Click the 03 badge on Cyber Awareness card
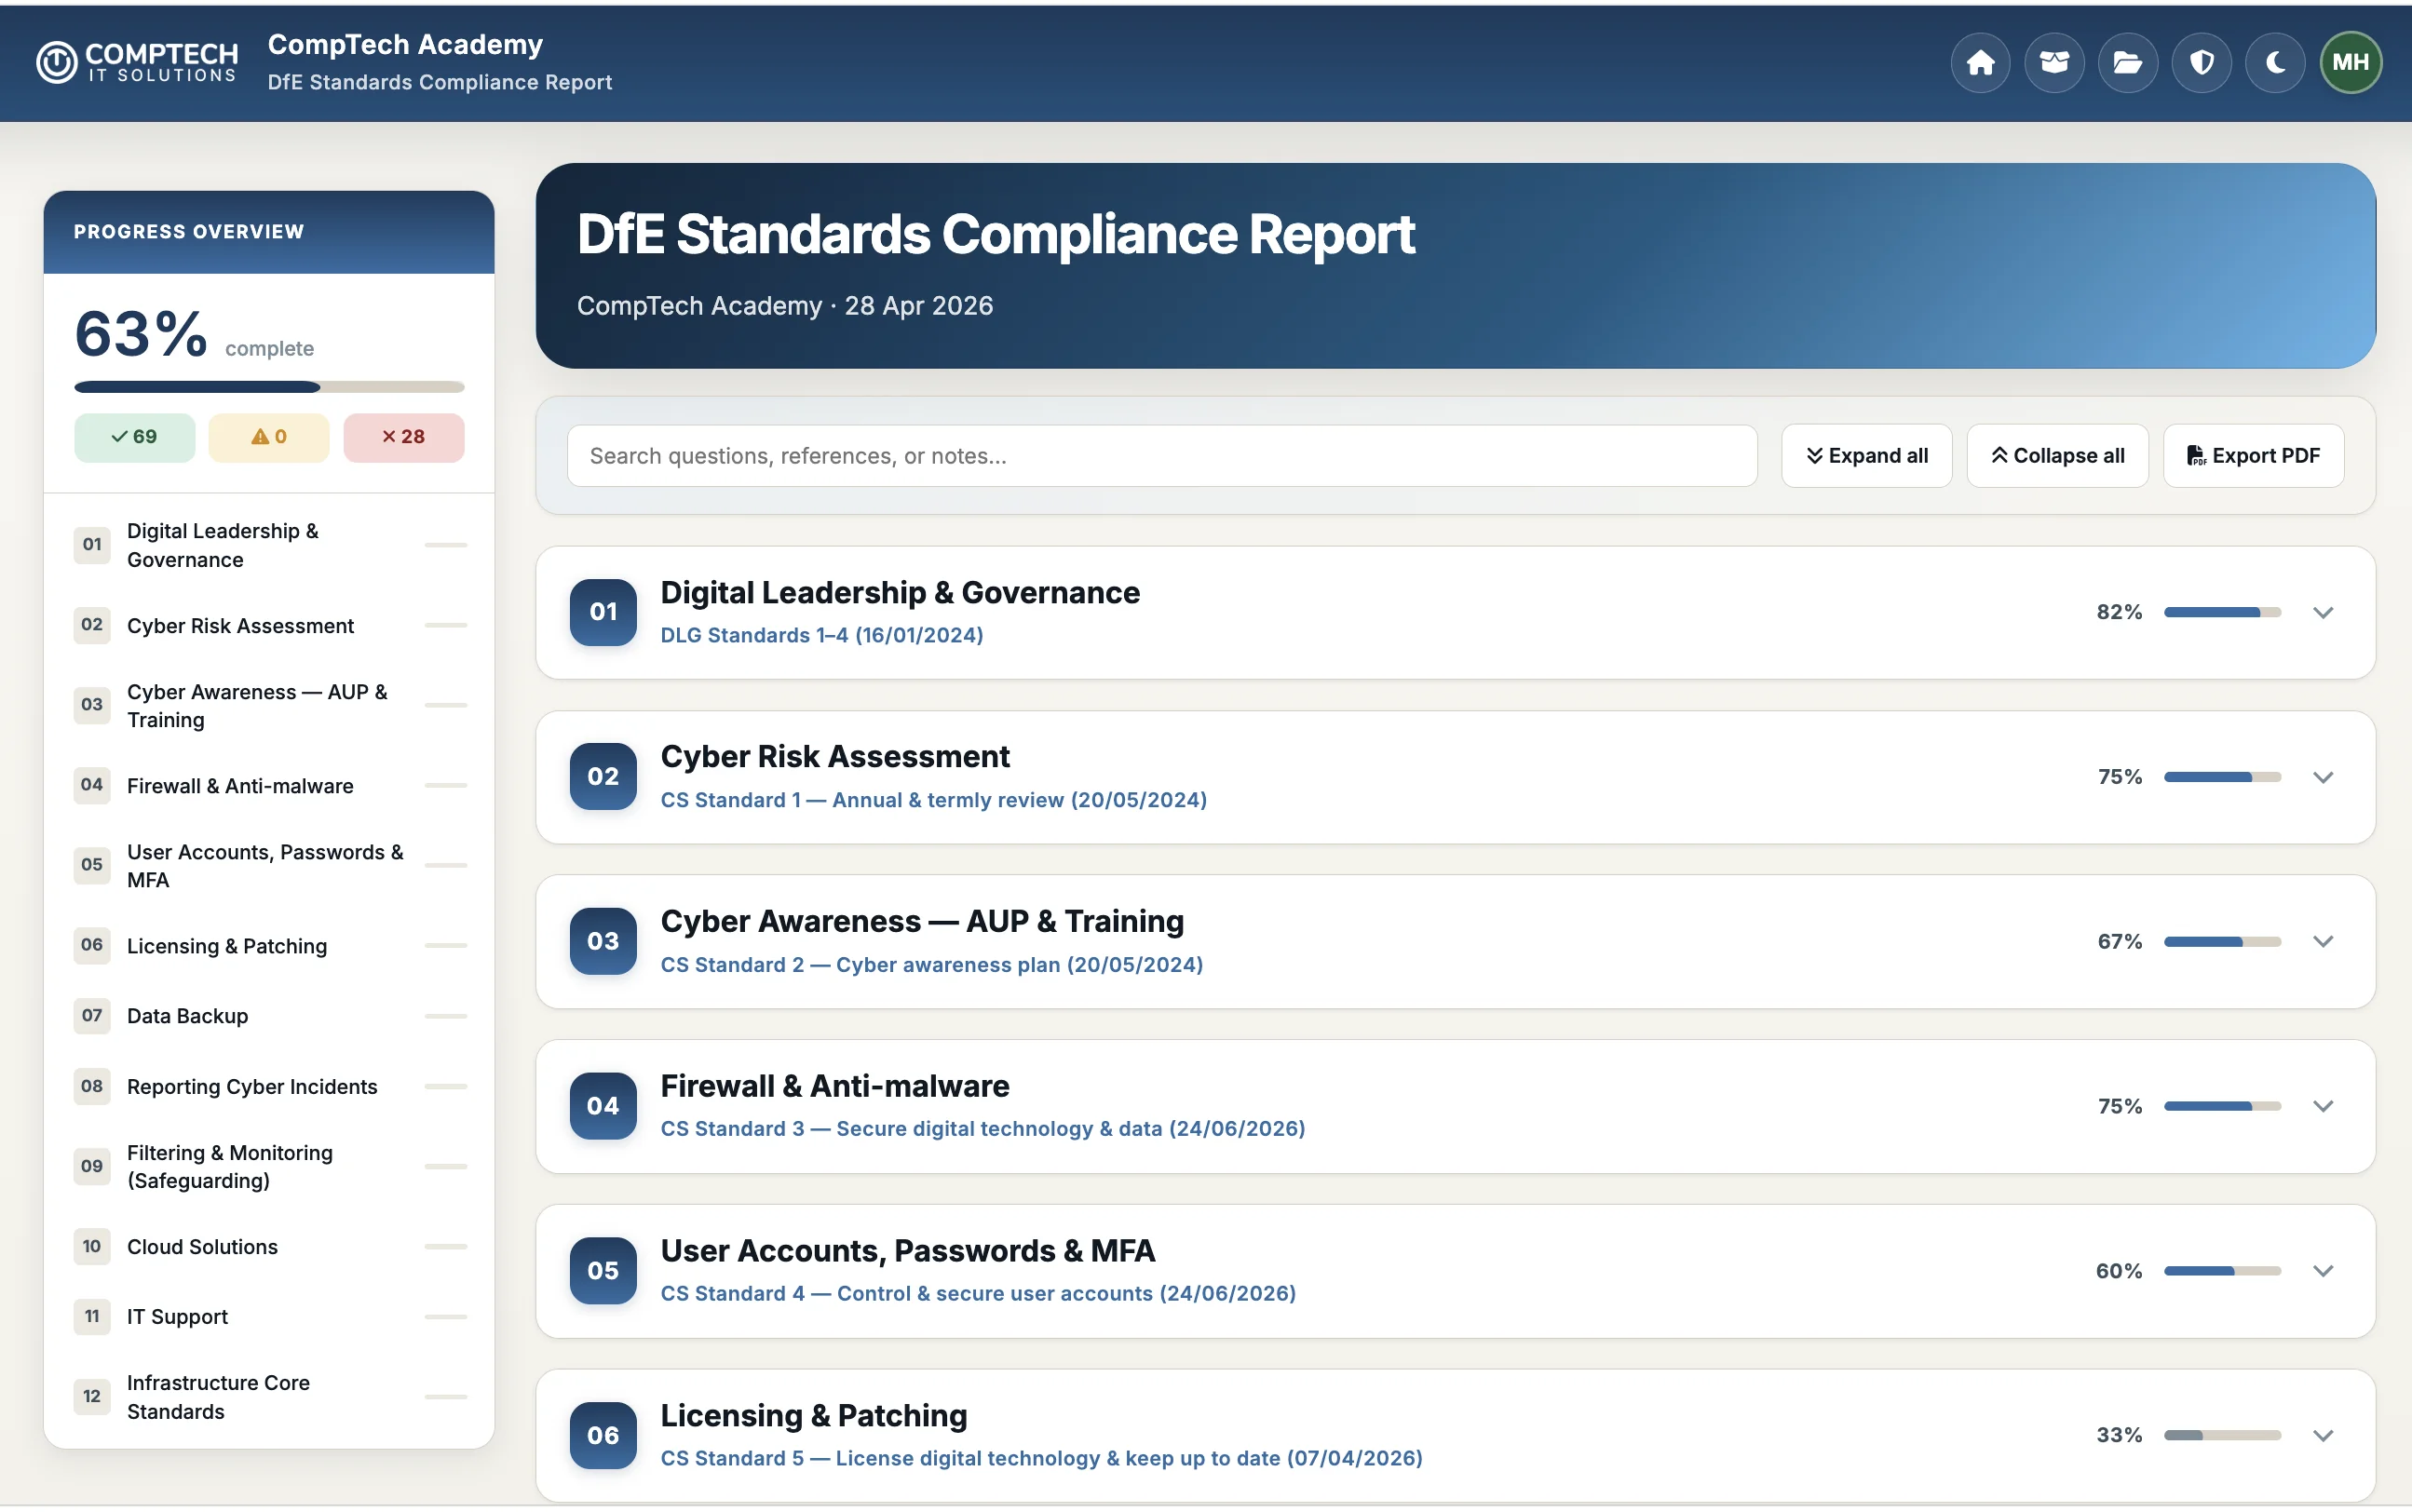 click(603, 941)
